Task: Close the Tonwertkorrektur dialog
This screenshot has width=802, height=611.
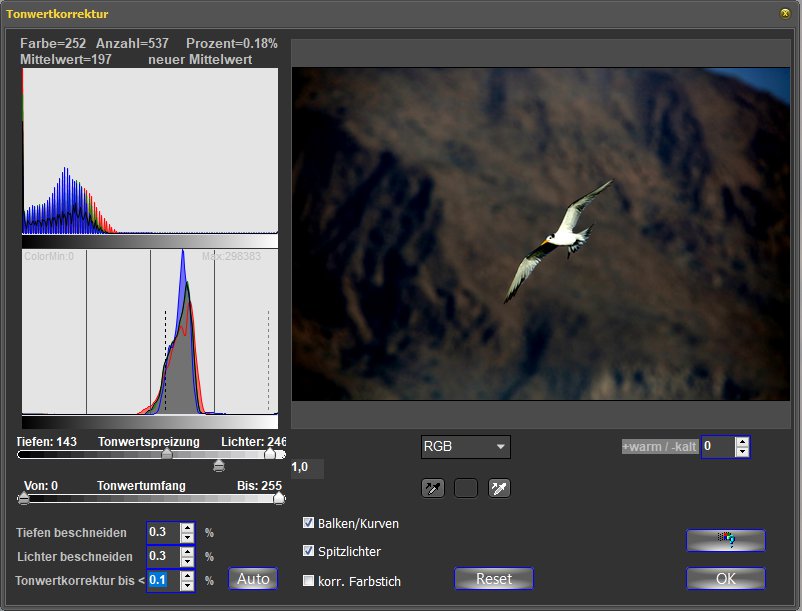Action: [783, 14]
